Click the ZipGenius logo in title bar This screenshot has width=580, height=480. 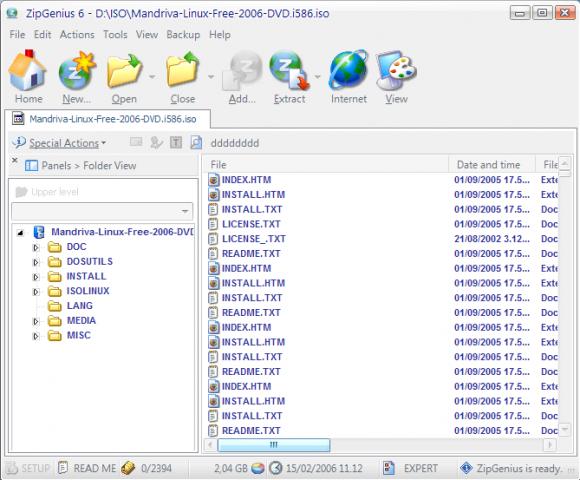coord(12,13)
